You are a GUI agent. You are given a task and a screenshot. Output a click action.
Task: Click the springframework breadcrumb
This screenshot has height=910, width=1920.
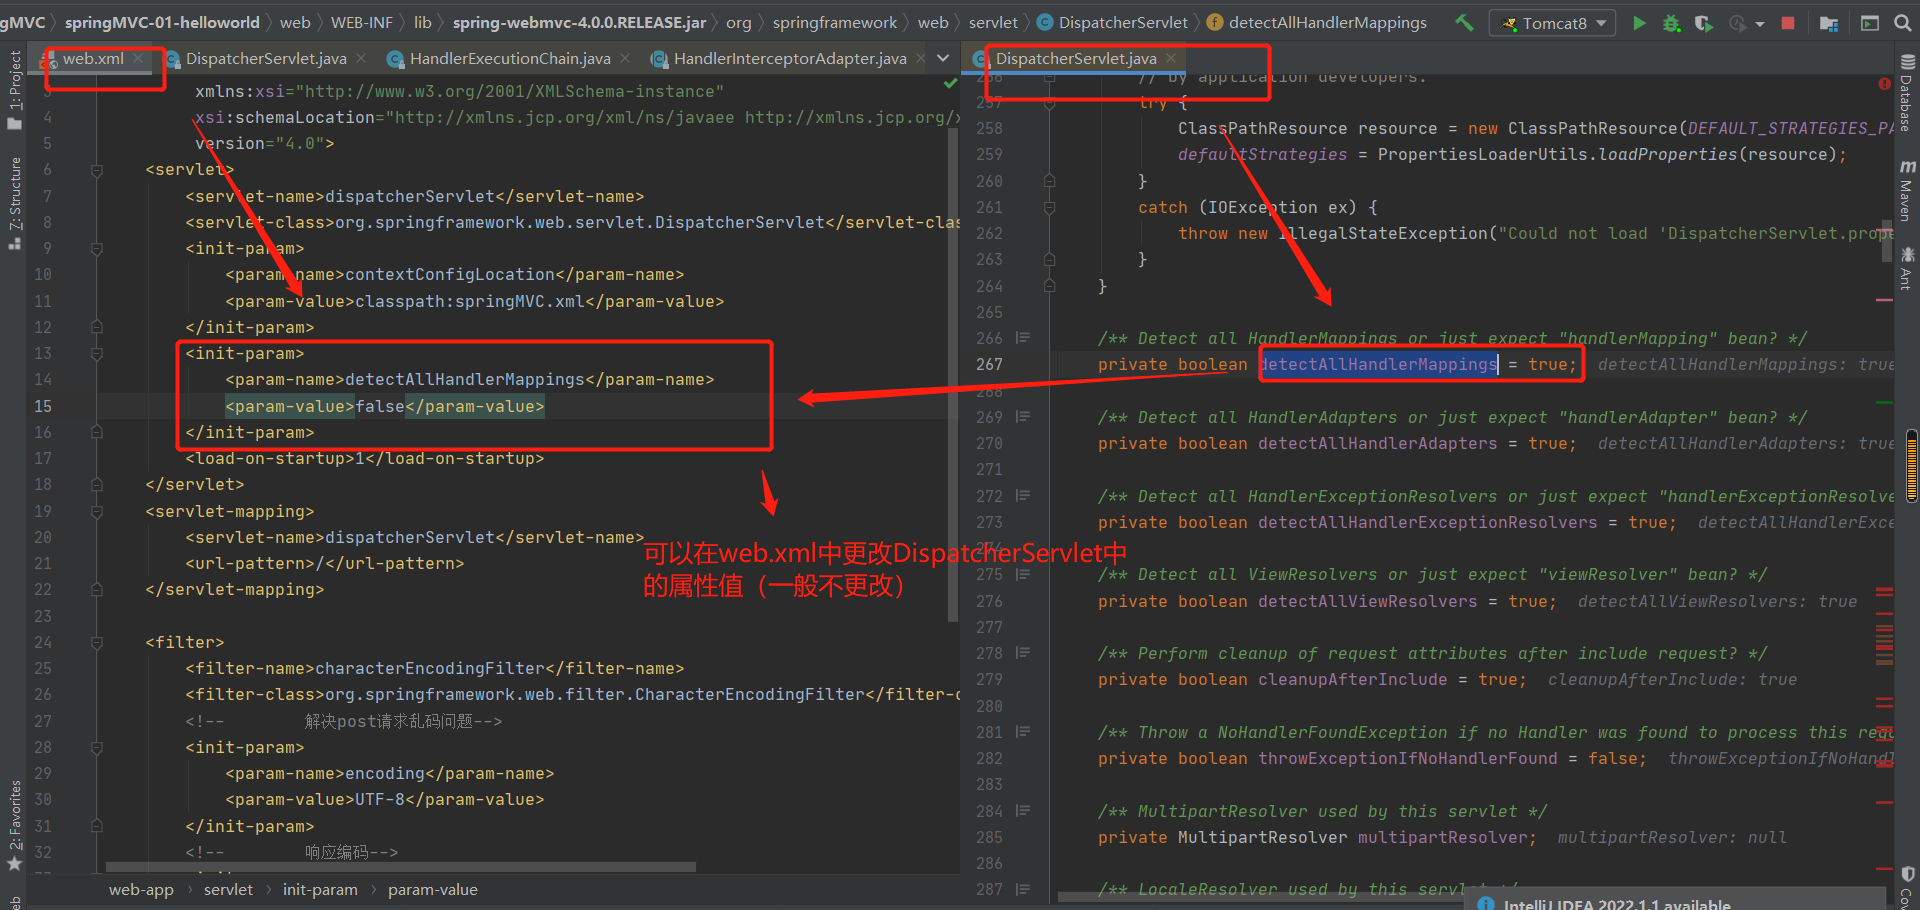tap(834, 23)
